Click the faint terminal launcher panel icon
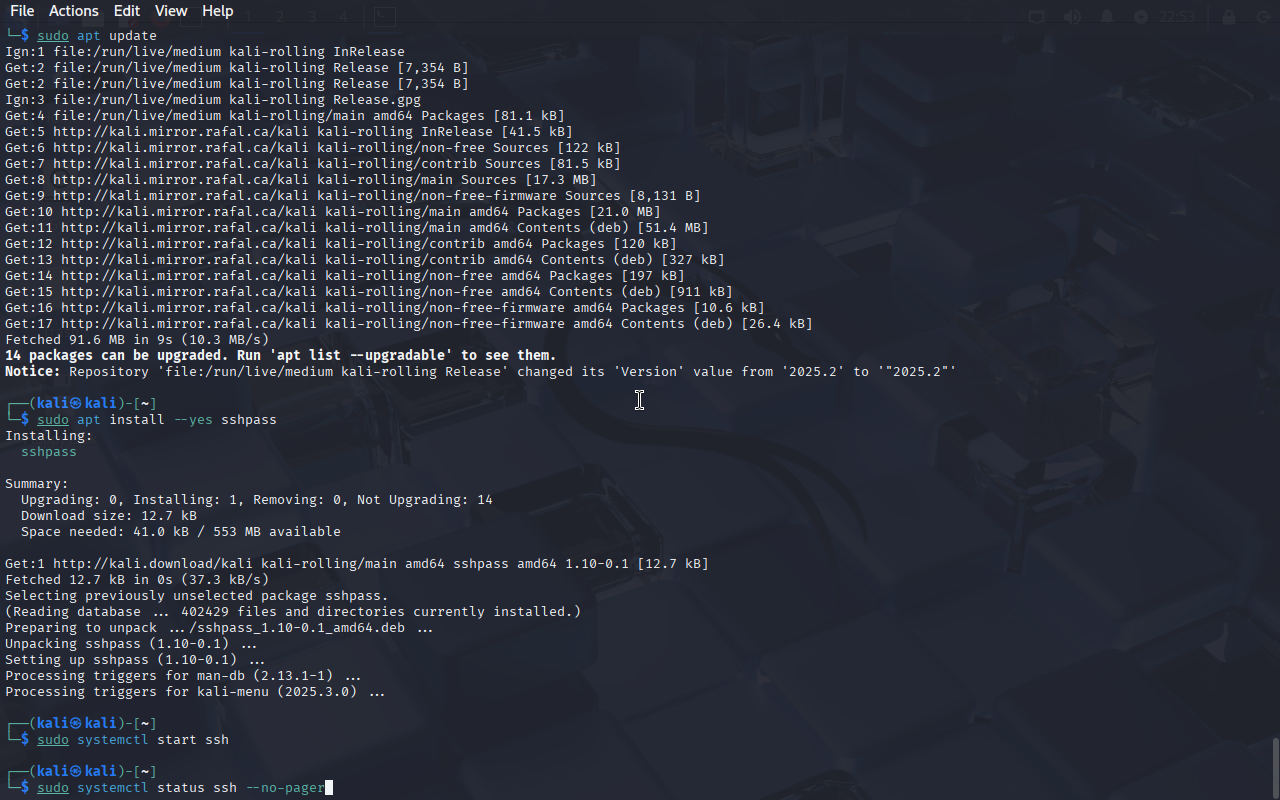This screenshot has width=1280, height=800. click(x=384, y=17)
